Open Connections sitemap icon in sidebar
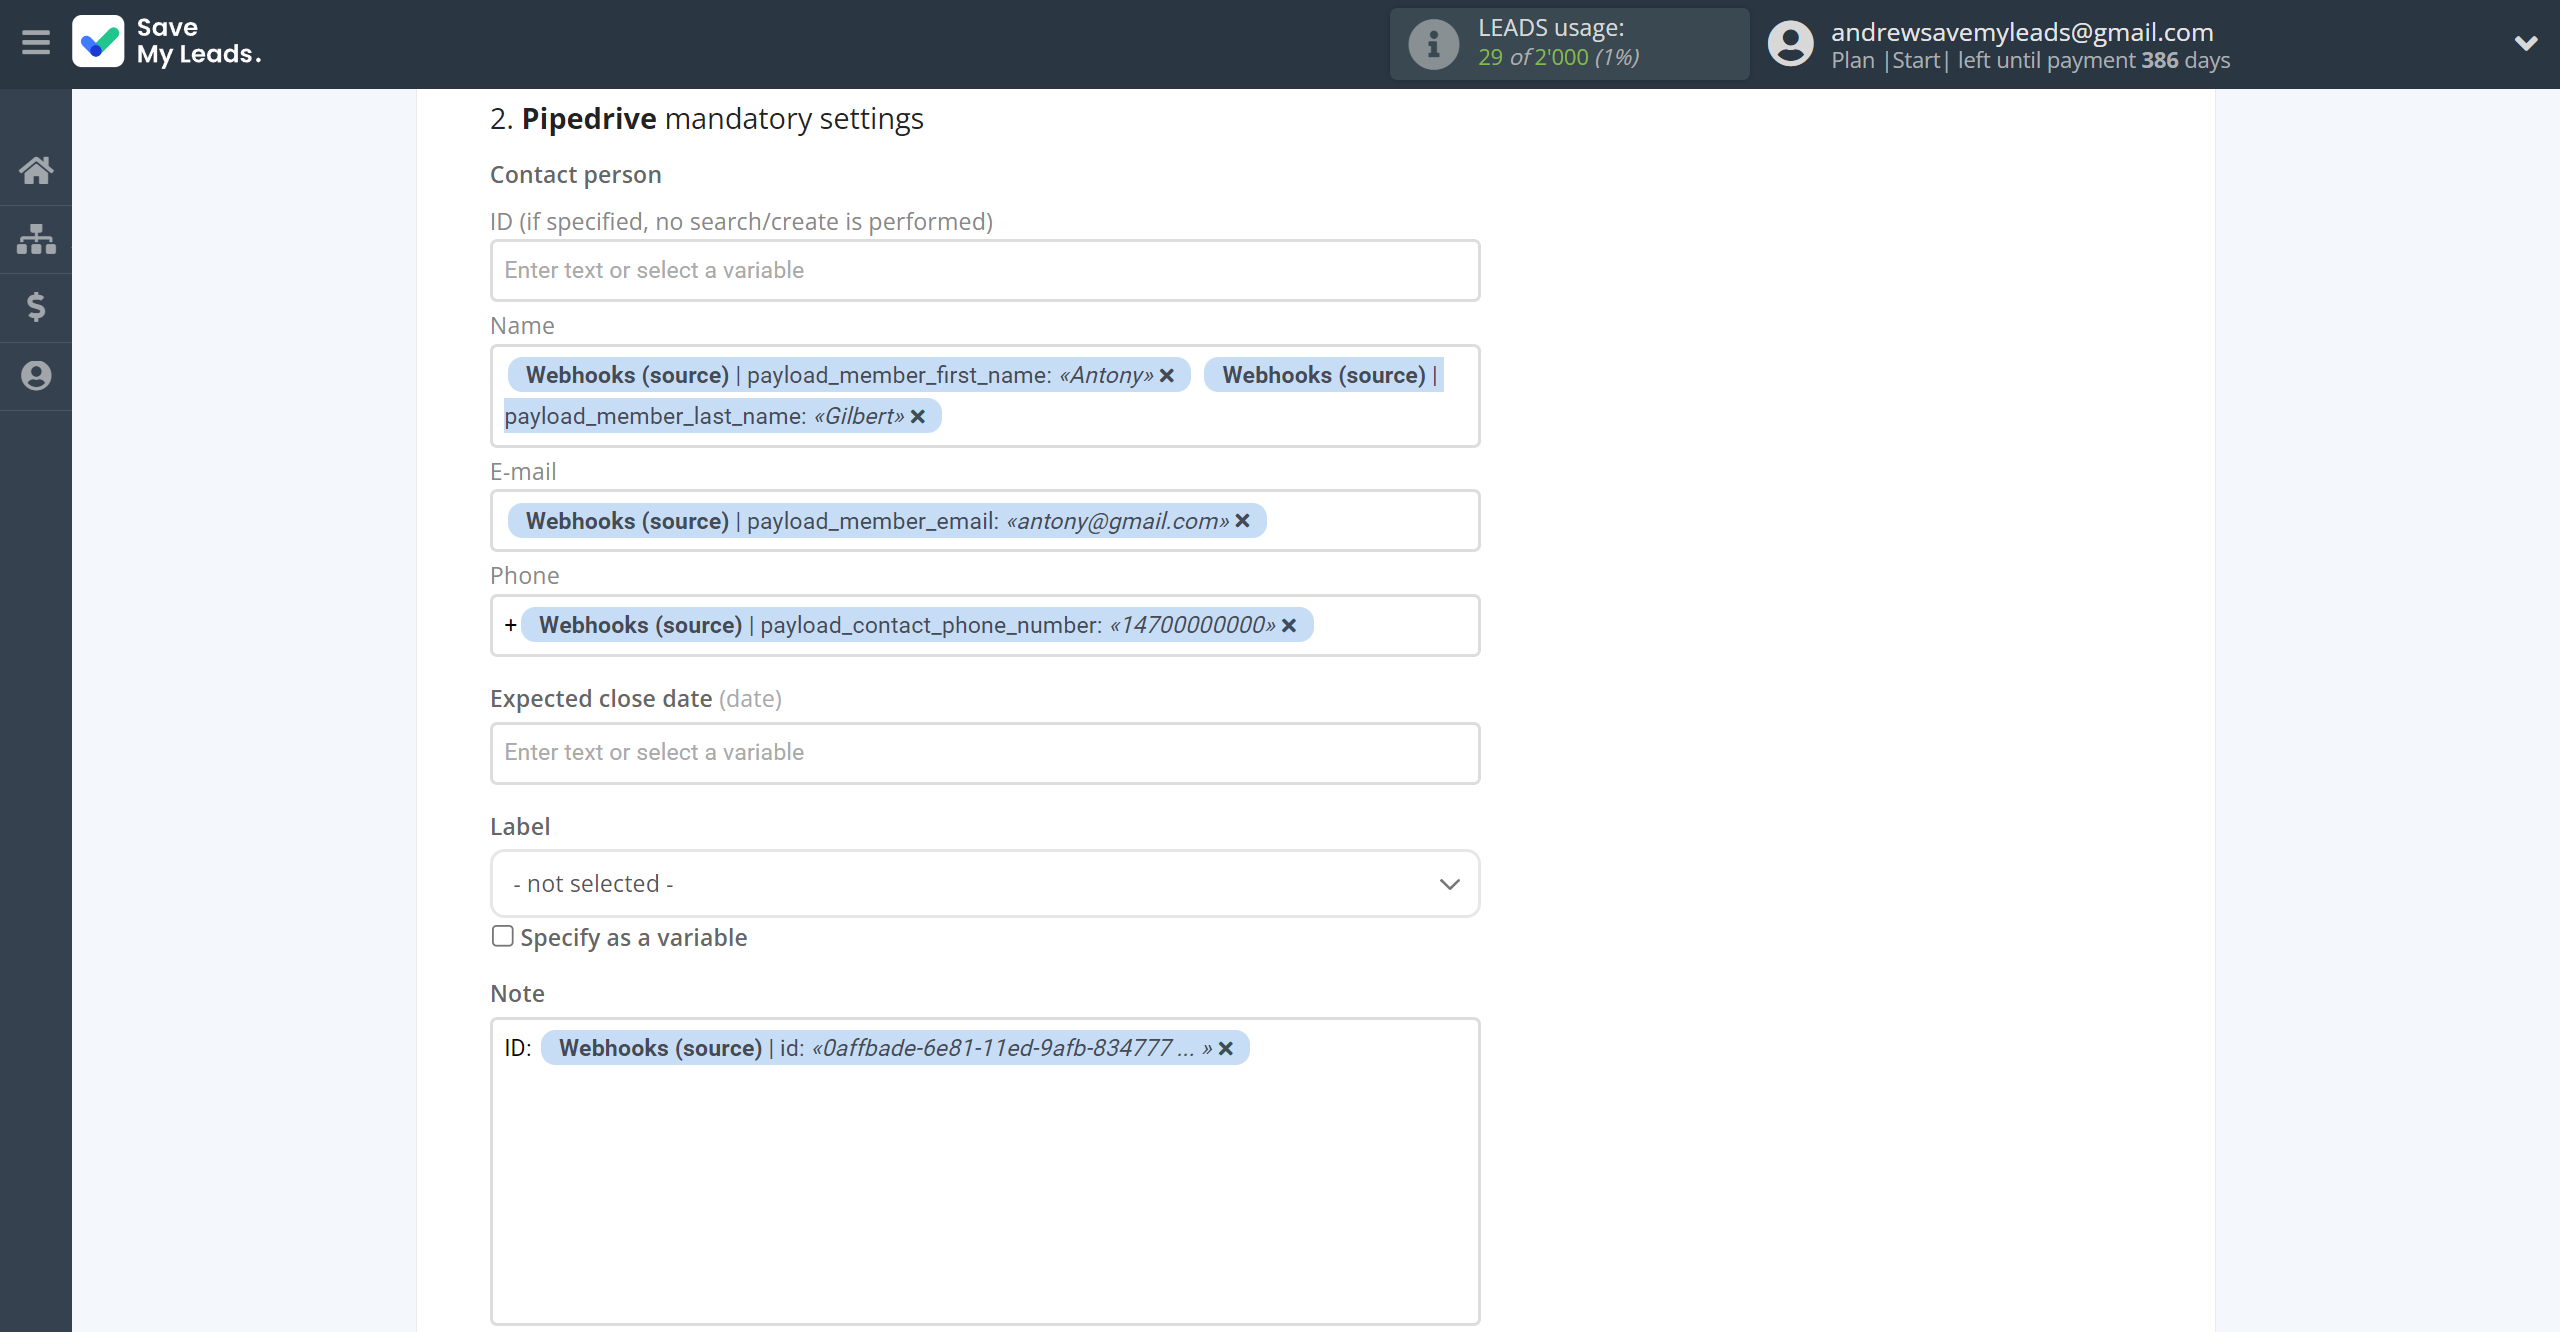2560x1332 pixels. pos(36,239)
